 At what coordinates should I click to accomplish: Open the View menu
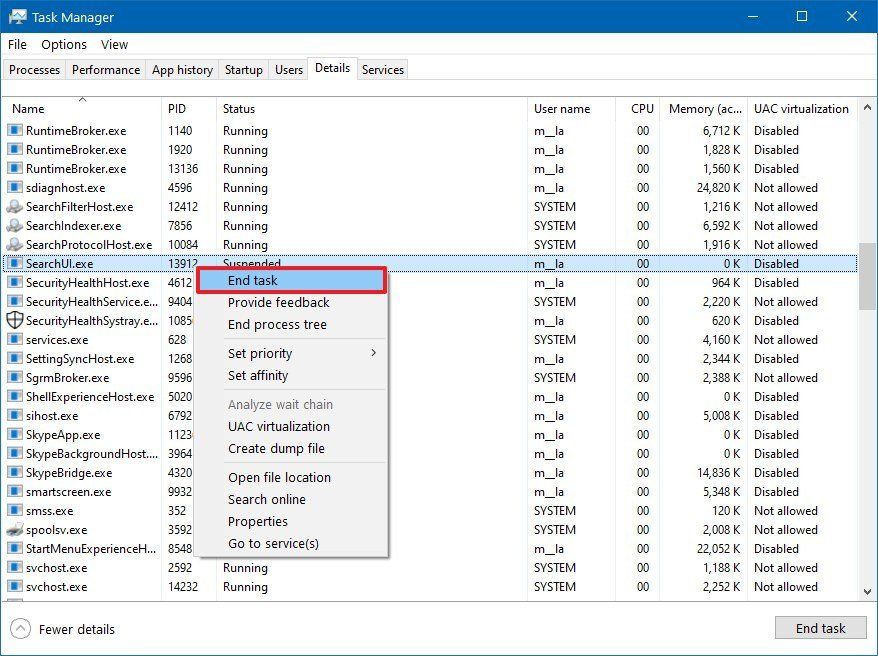114,44
